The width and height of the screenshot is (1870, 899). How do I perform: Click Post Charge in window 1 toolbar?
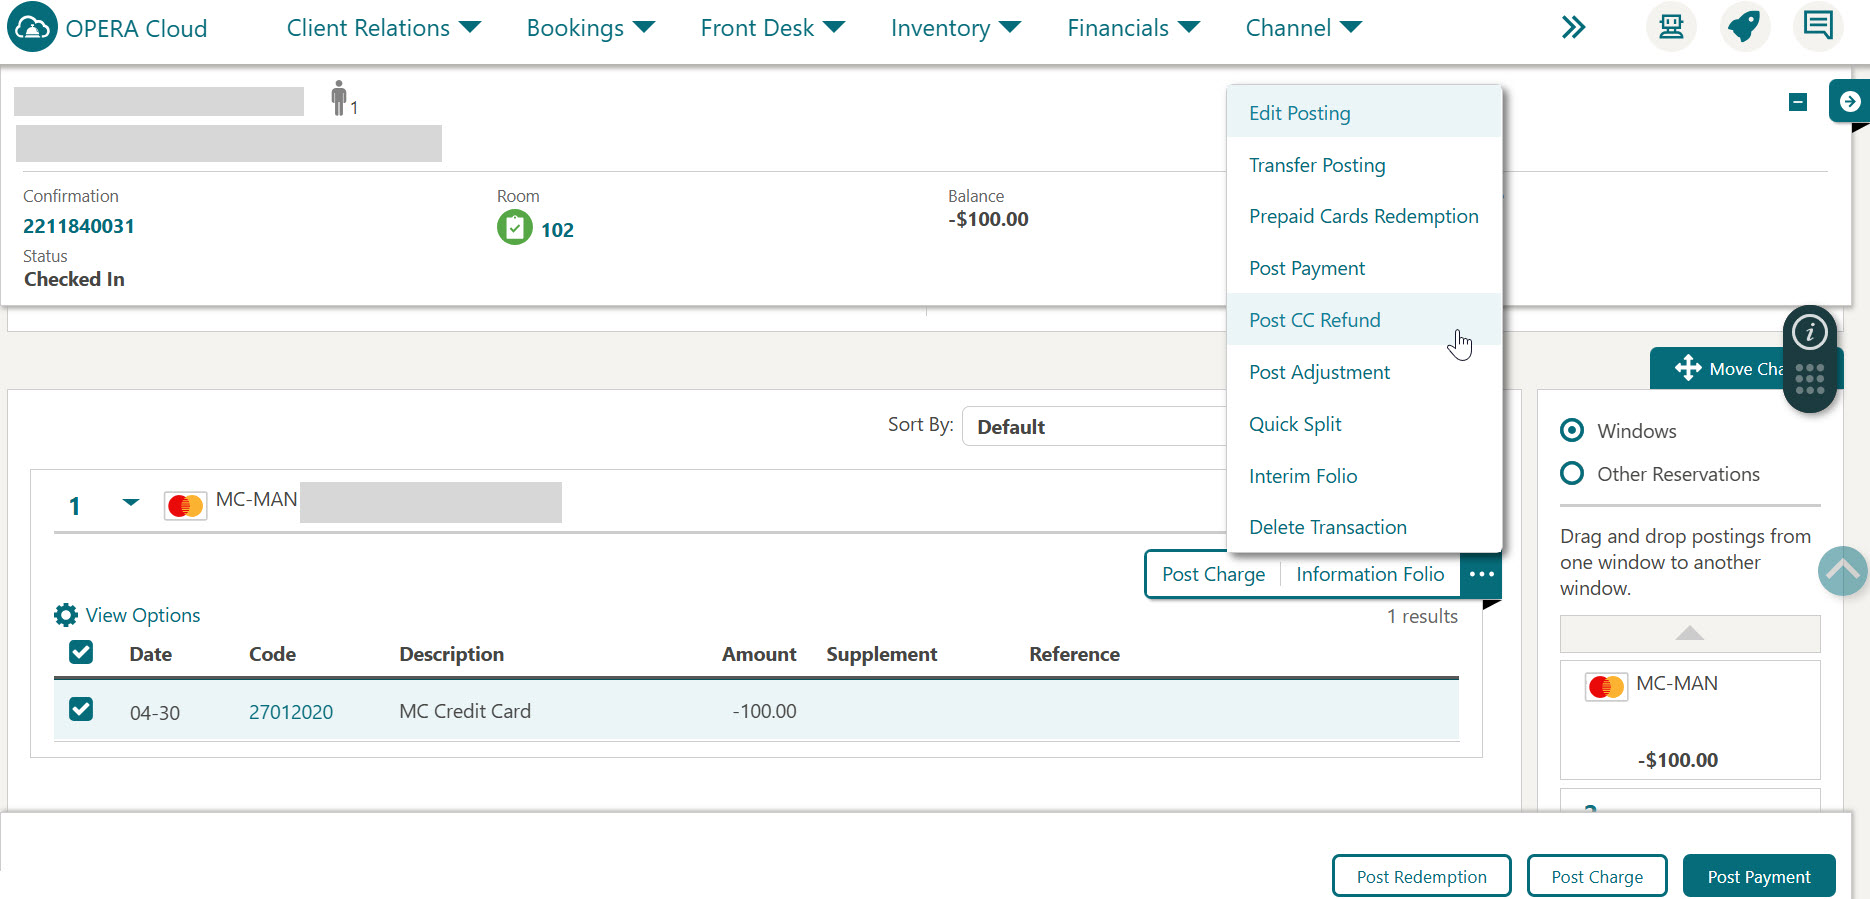tap(1213, 574)
